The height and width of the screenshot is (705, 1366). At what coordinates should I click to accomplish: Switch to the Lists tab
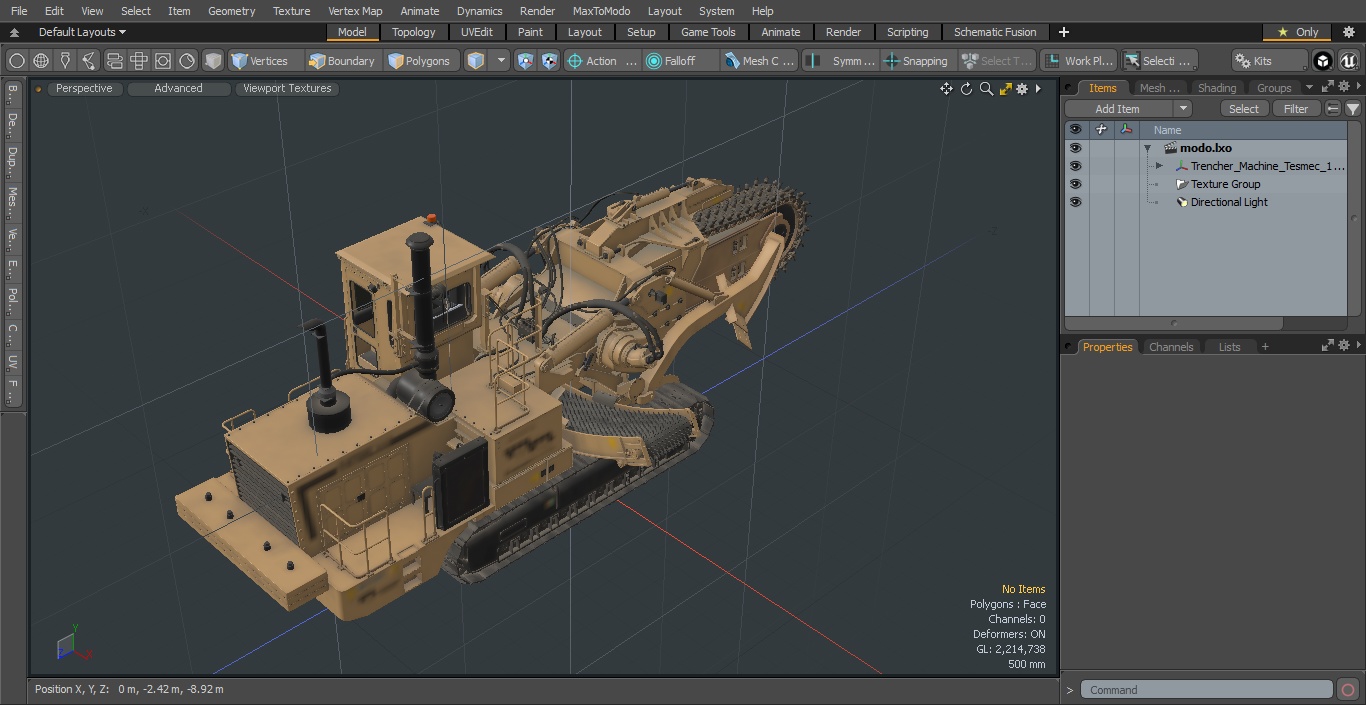click(1229, 347)
